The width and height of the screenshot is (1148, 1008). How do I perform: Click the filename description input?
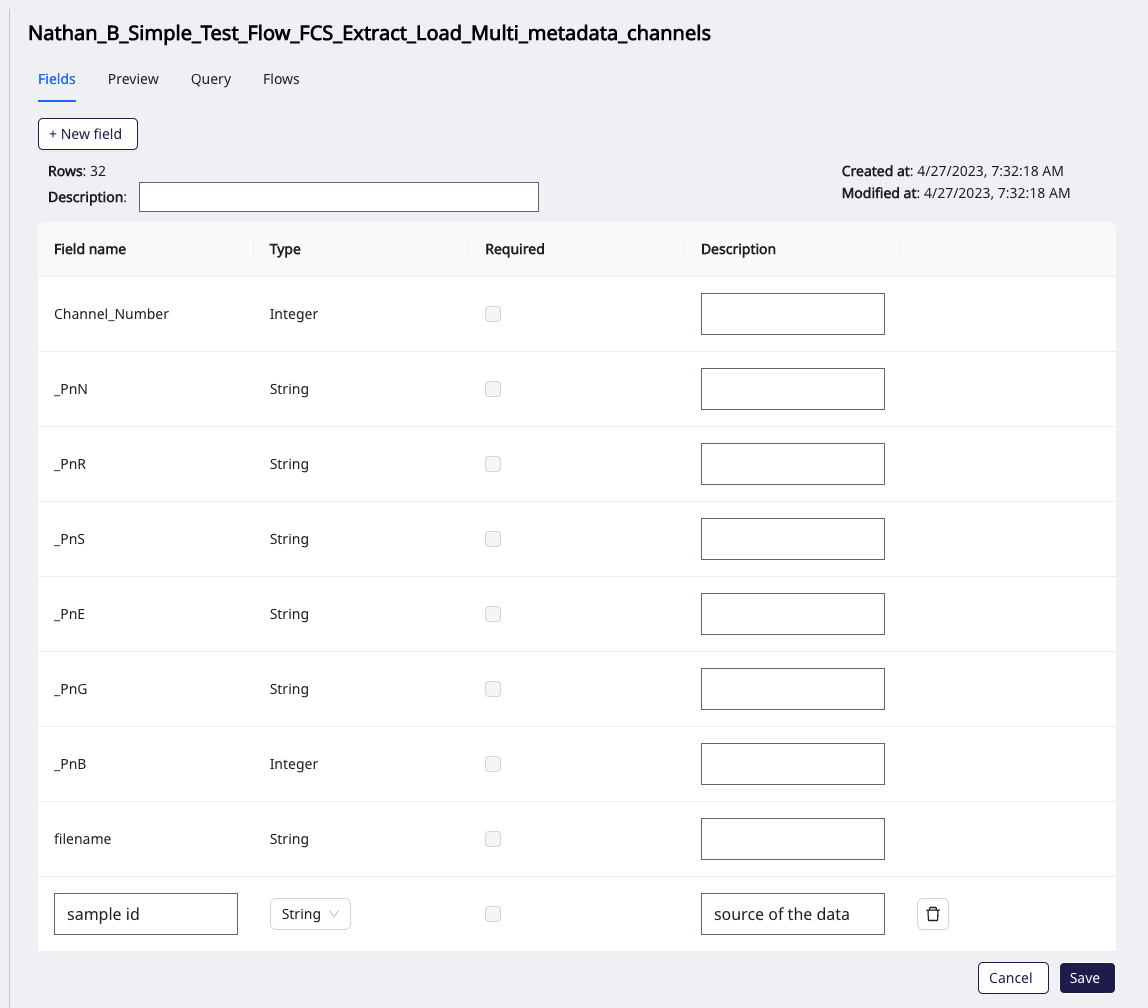coord(793,839)
